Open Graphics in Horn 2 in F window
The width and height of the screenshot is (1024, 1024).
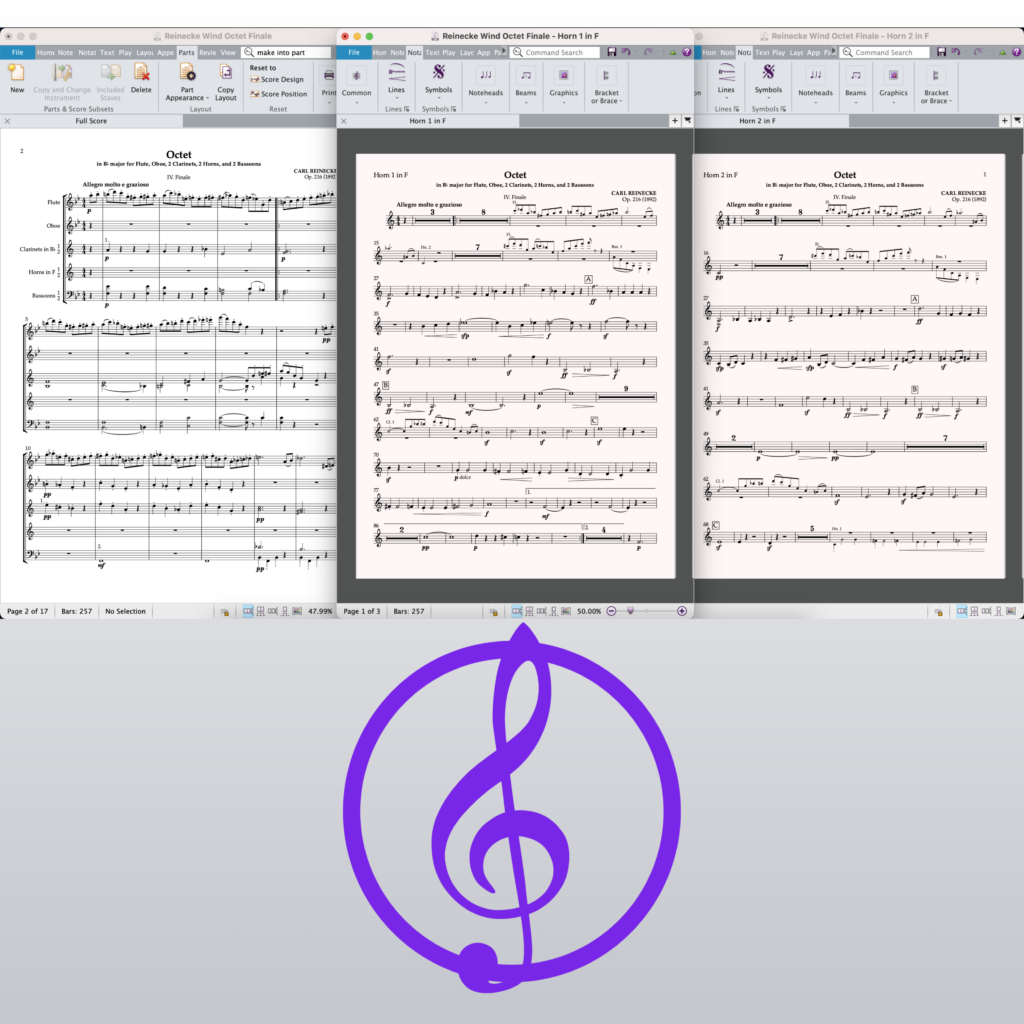[893, 84]
